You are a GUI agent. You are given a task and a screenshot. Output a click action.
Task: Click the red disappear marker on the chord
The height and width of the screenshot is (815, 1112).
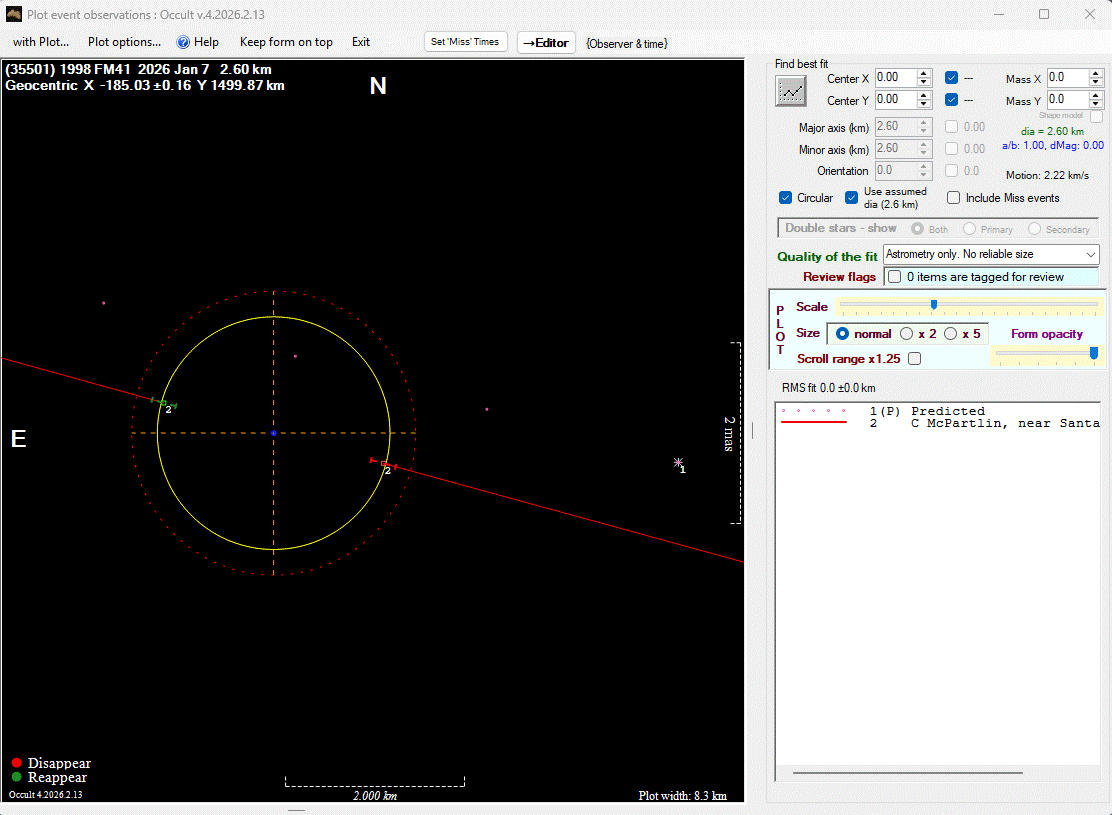click(384, 463)
